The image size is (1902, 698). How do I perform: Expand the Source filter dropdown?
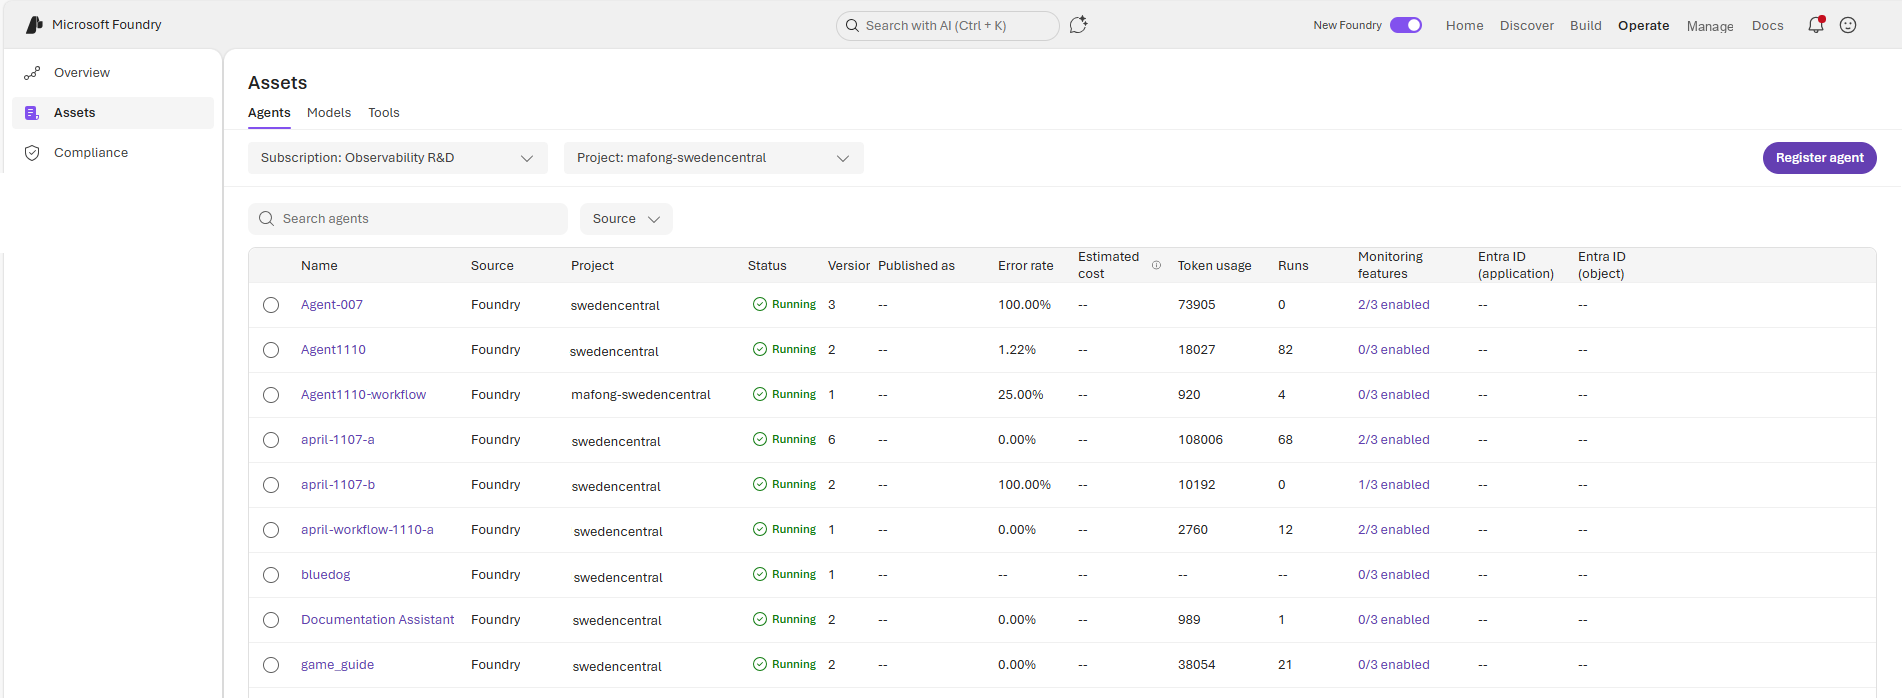coord(626,219)
